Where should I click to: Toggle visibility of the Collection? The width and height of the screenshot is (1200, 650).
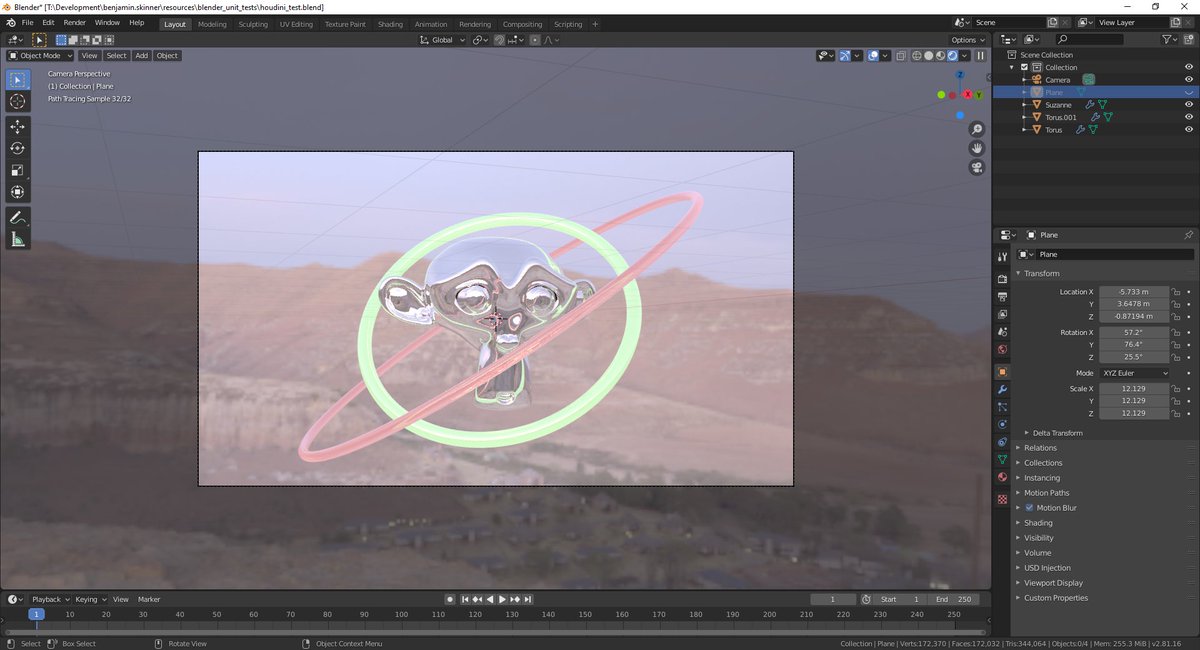[x=1189, y=67]
